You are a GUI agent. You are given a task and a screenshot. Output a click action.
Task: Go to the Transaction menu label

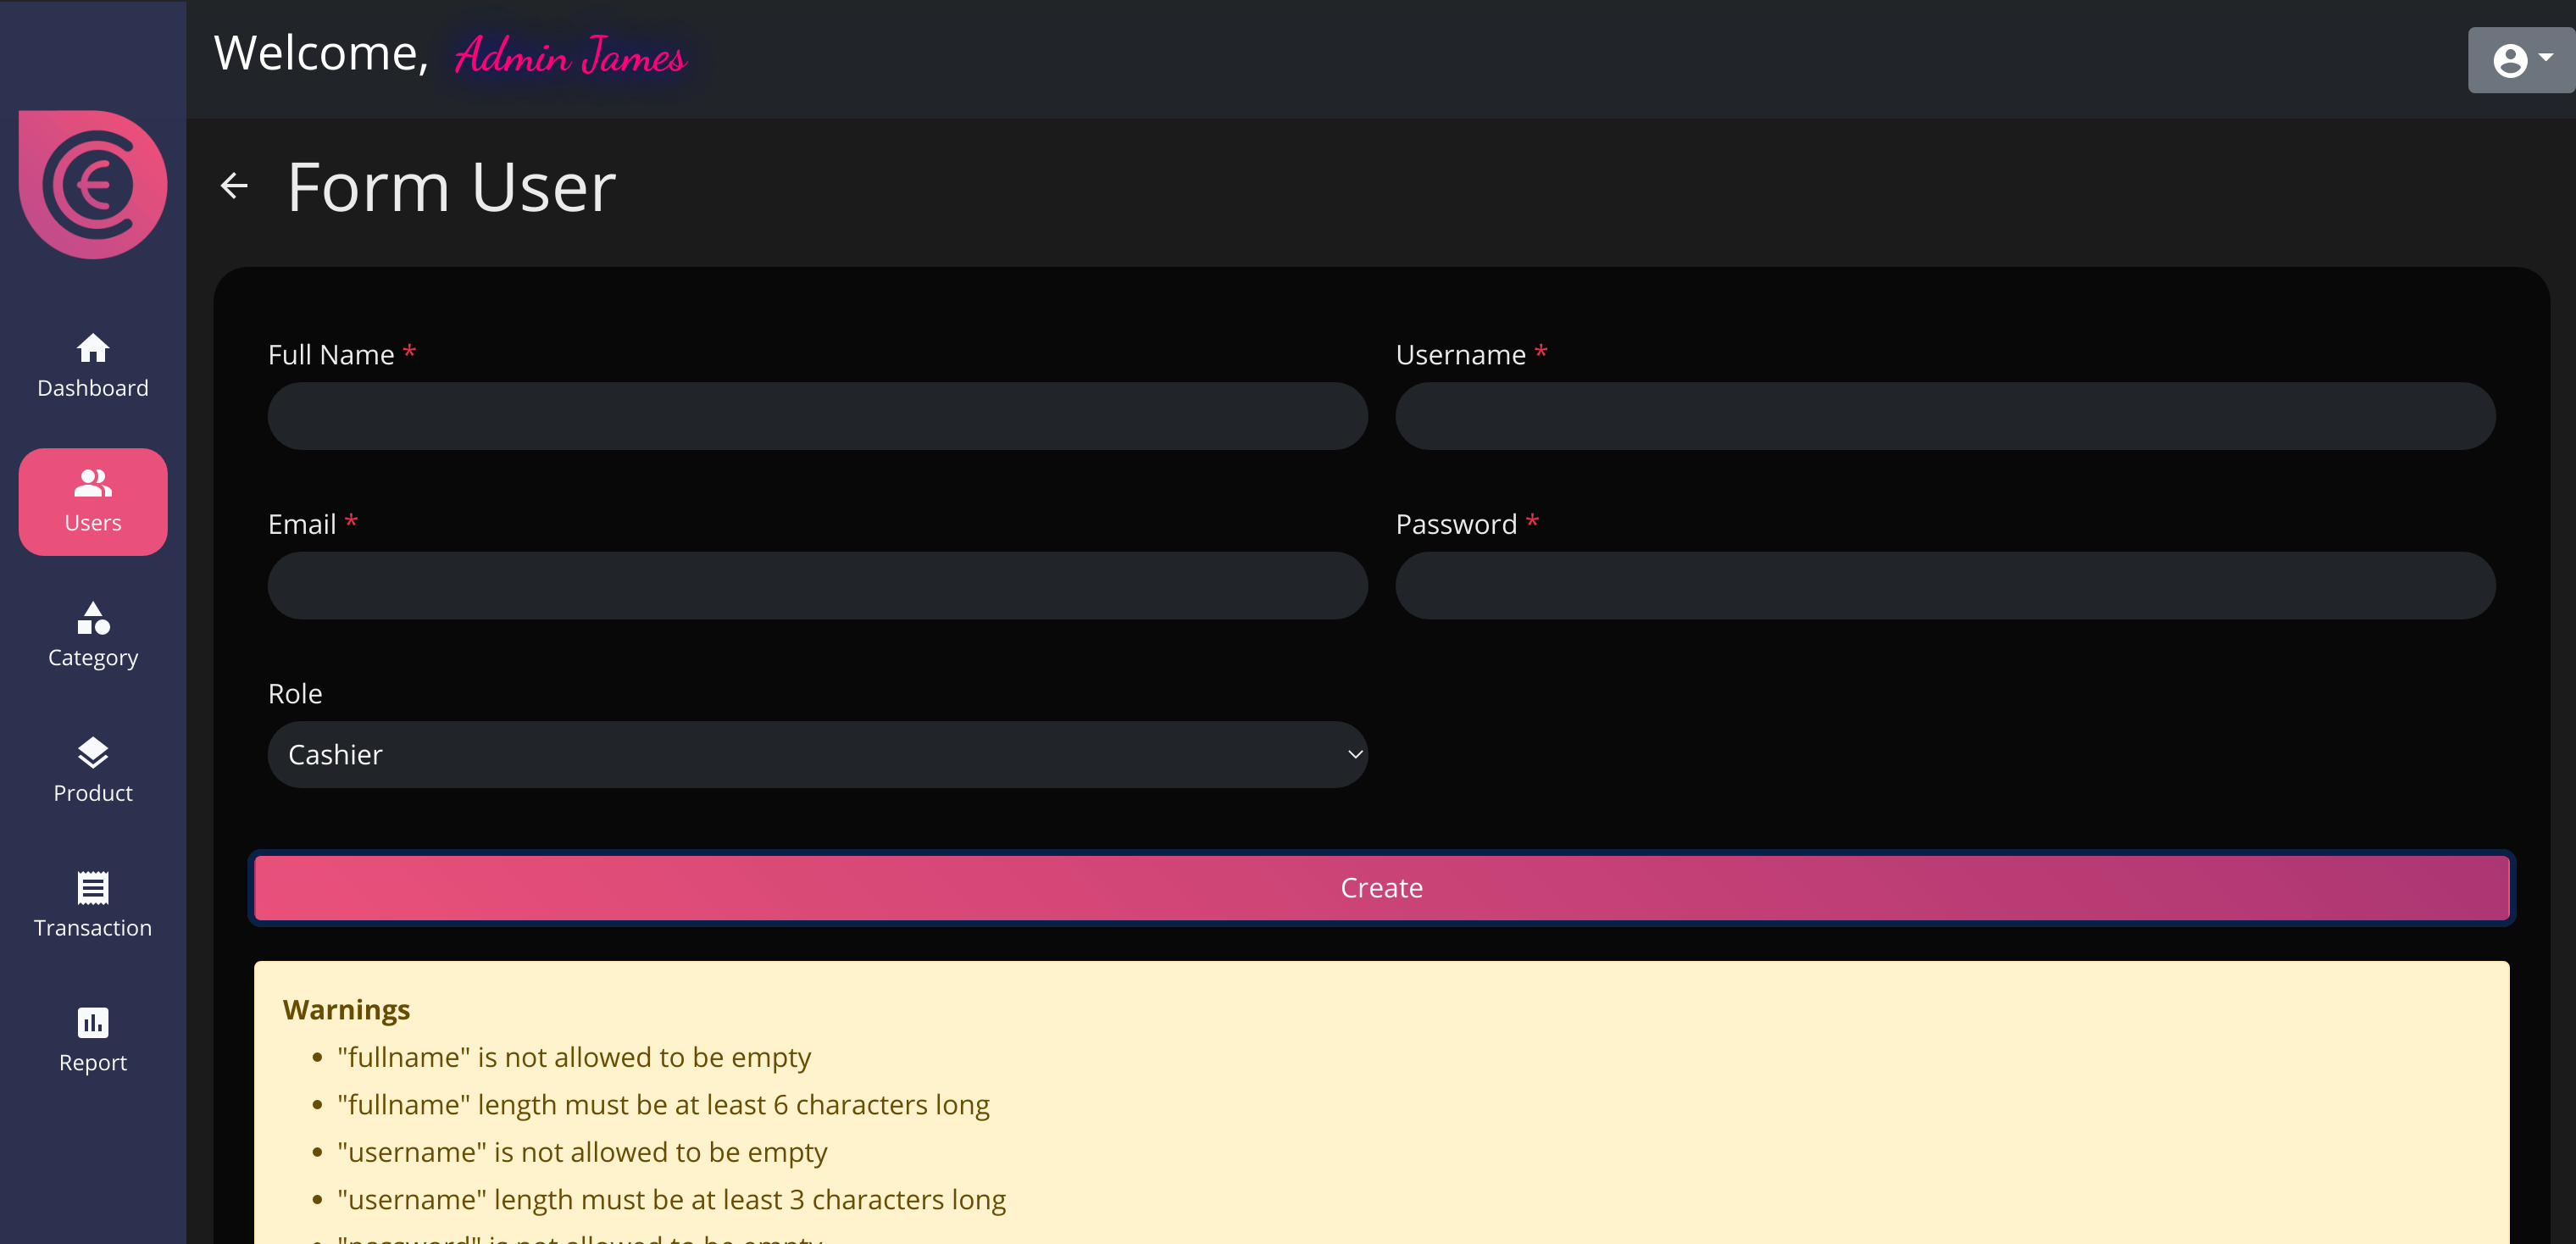93,928
